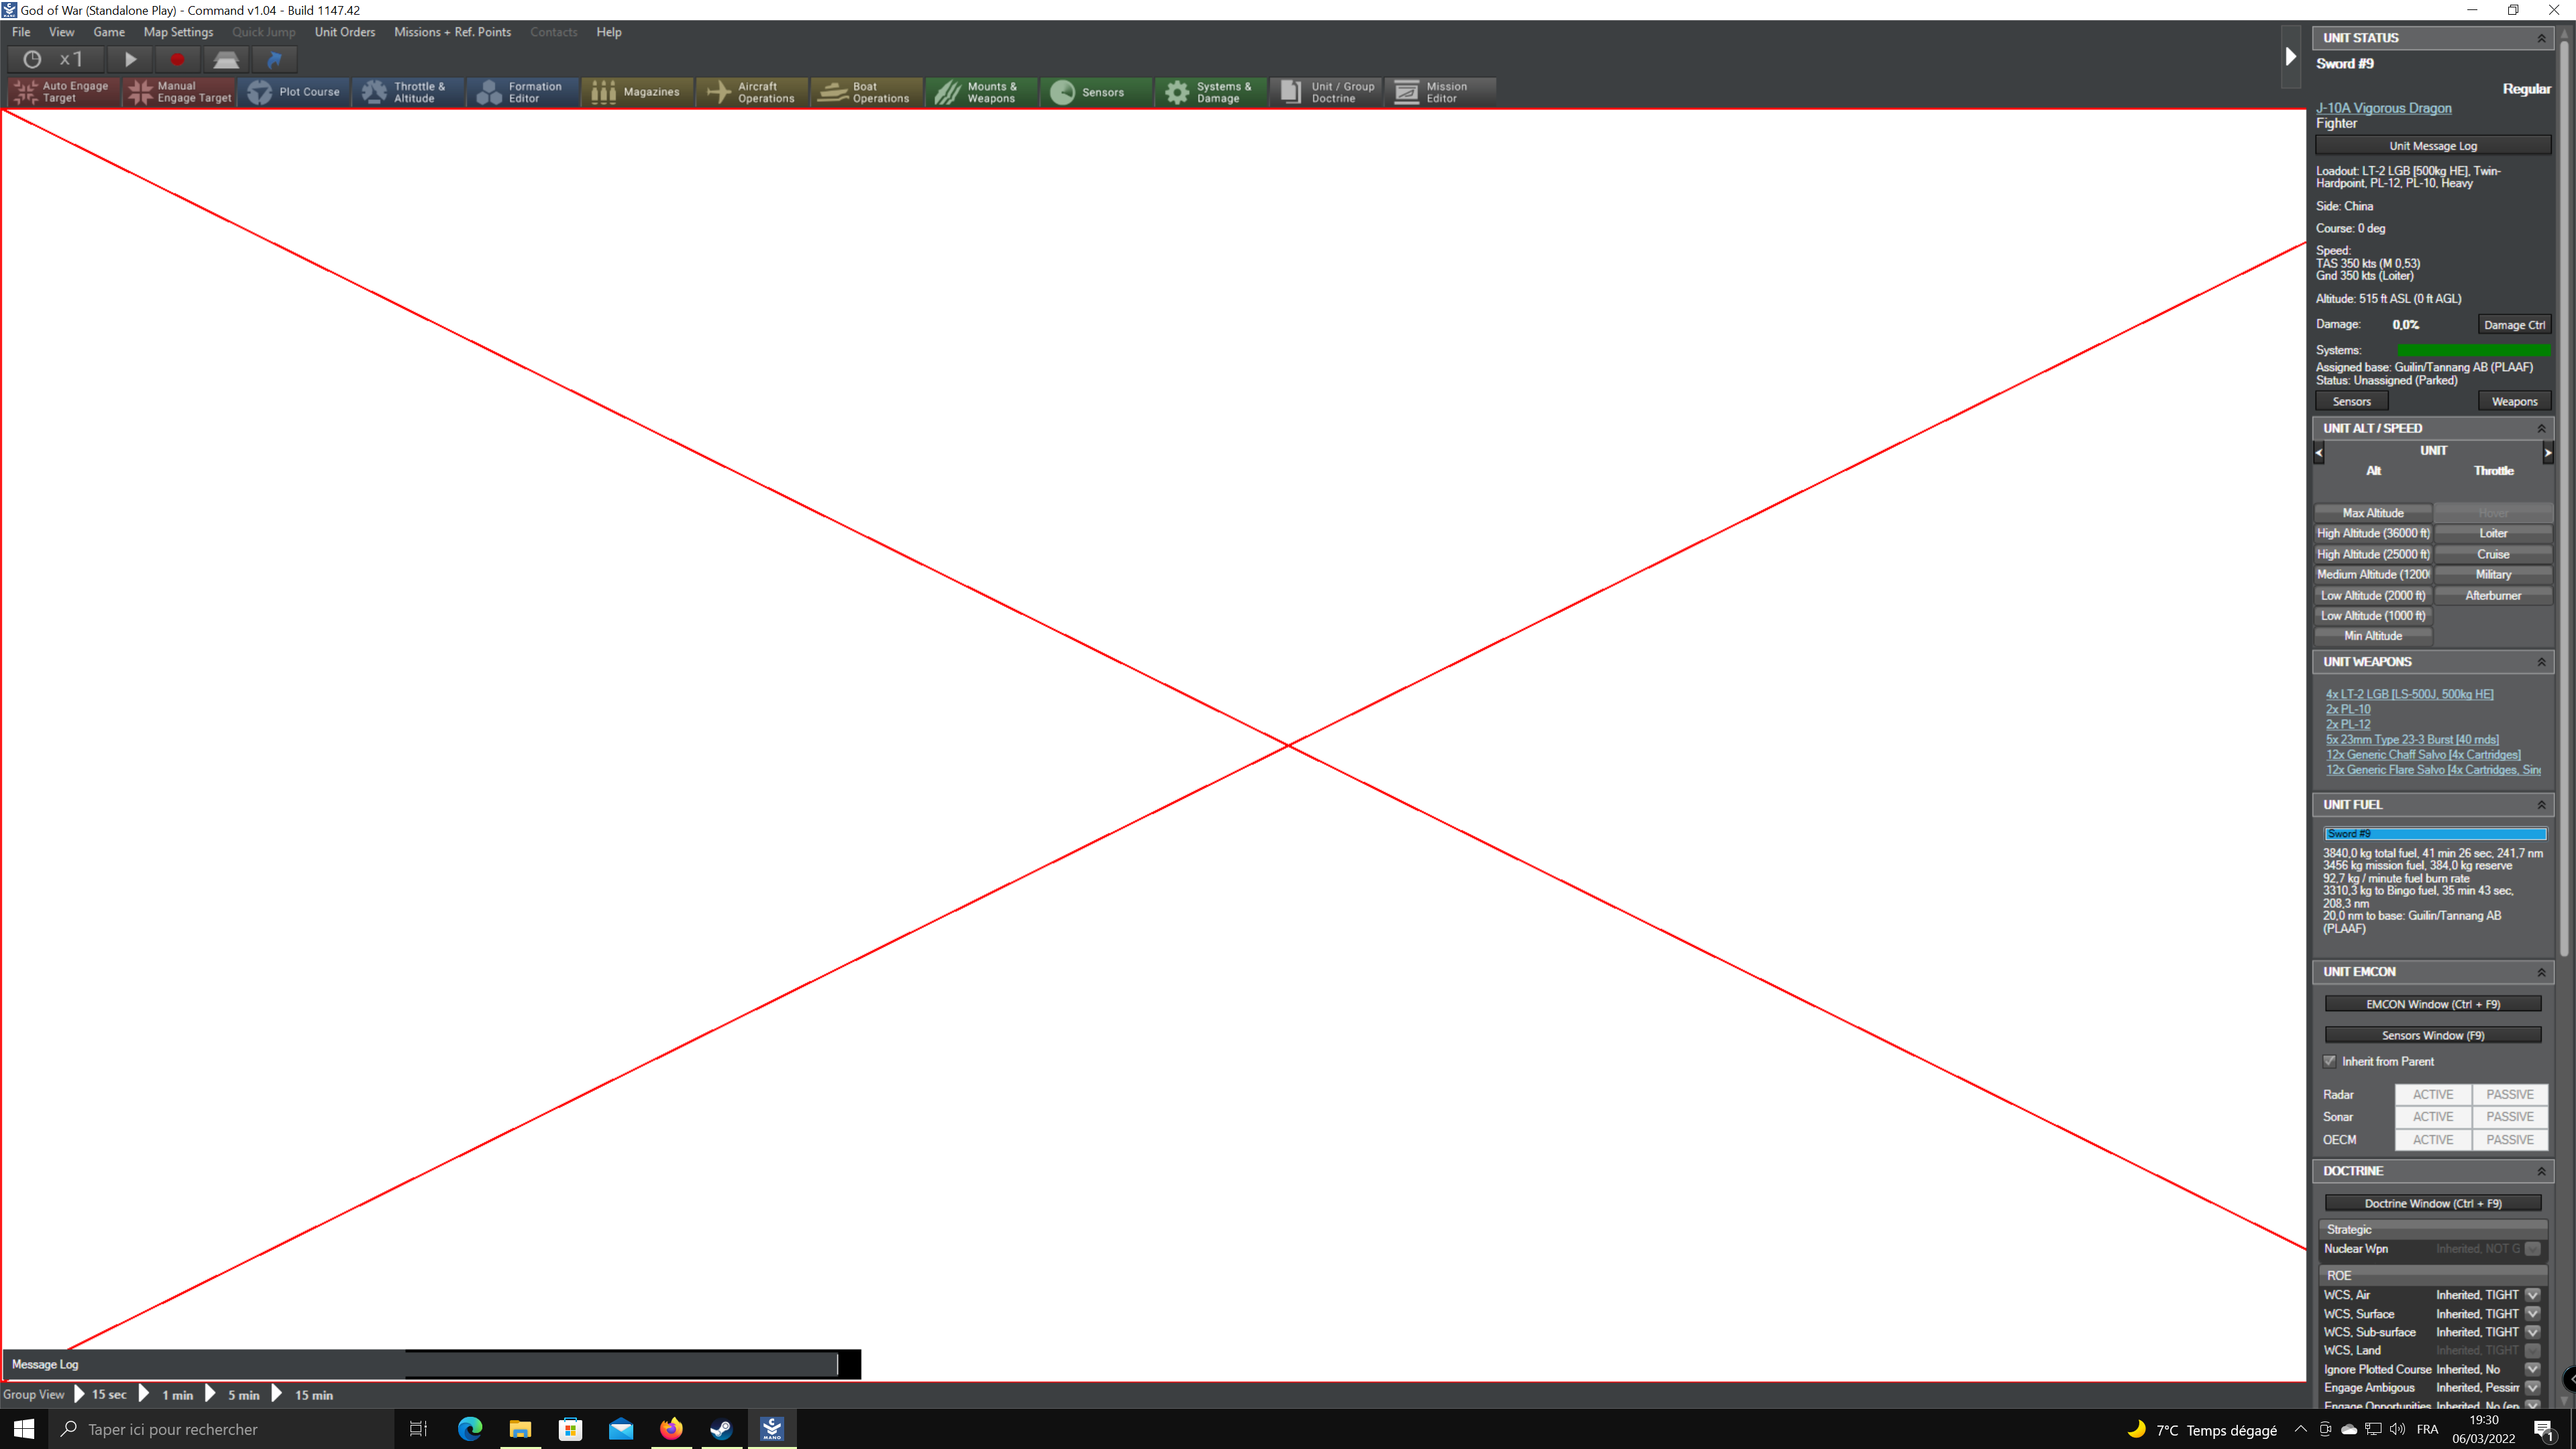This screenshot has height=1449, width=2576.
Task: Toggle the WCS, Surface inherited checkbox
Action: (2532, 1314)
